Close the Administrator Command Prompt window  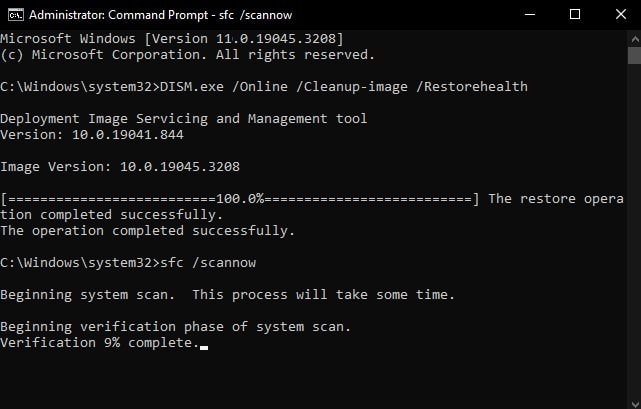coord(618,14)
